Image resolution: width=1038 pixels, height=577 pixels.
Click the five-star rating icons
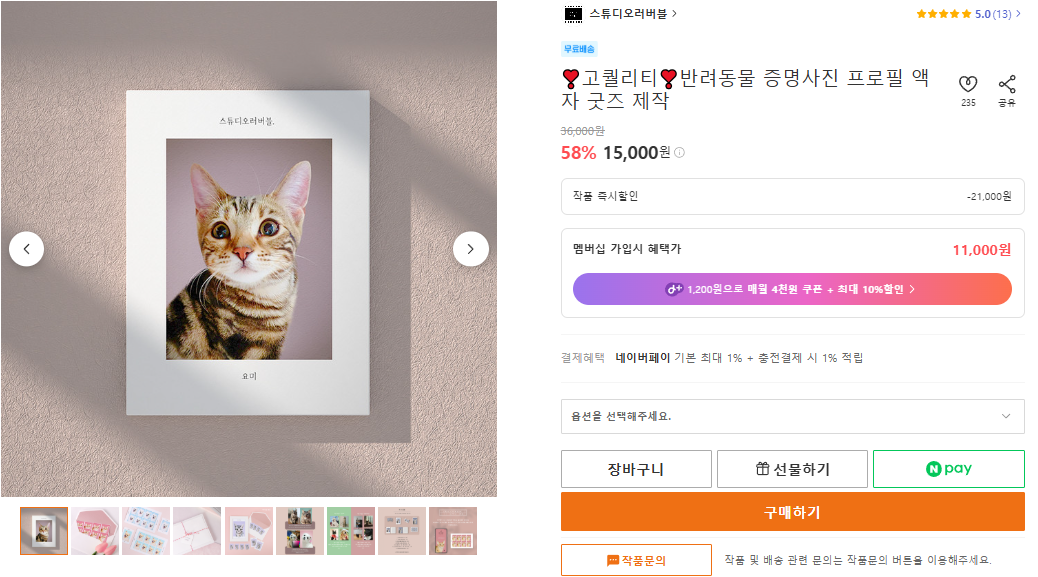pyautogui.click(x=943, y=14)
